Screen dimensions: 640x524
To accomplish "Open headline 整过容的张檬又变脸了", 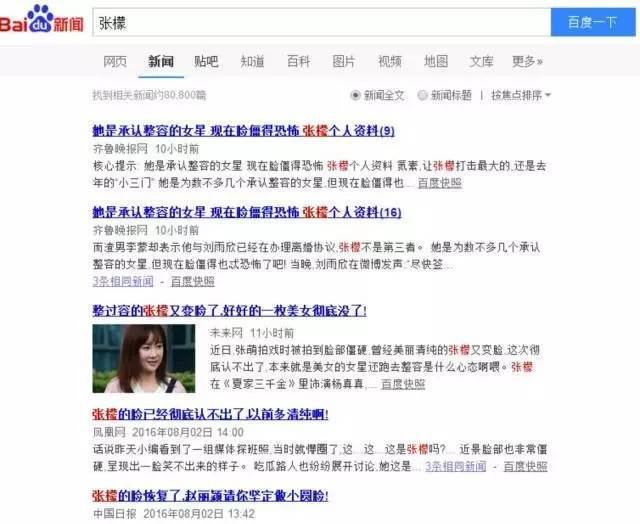I will [x=229, y=311].
